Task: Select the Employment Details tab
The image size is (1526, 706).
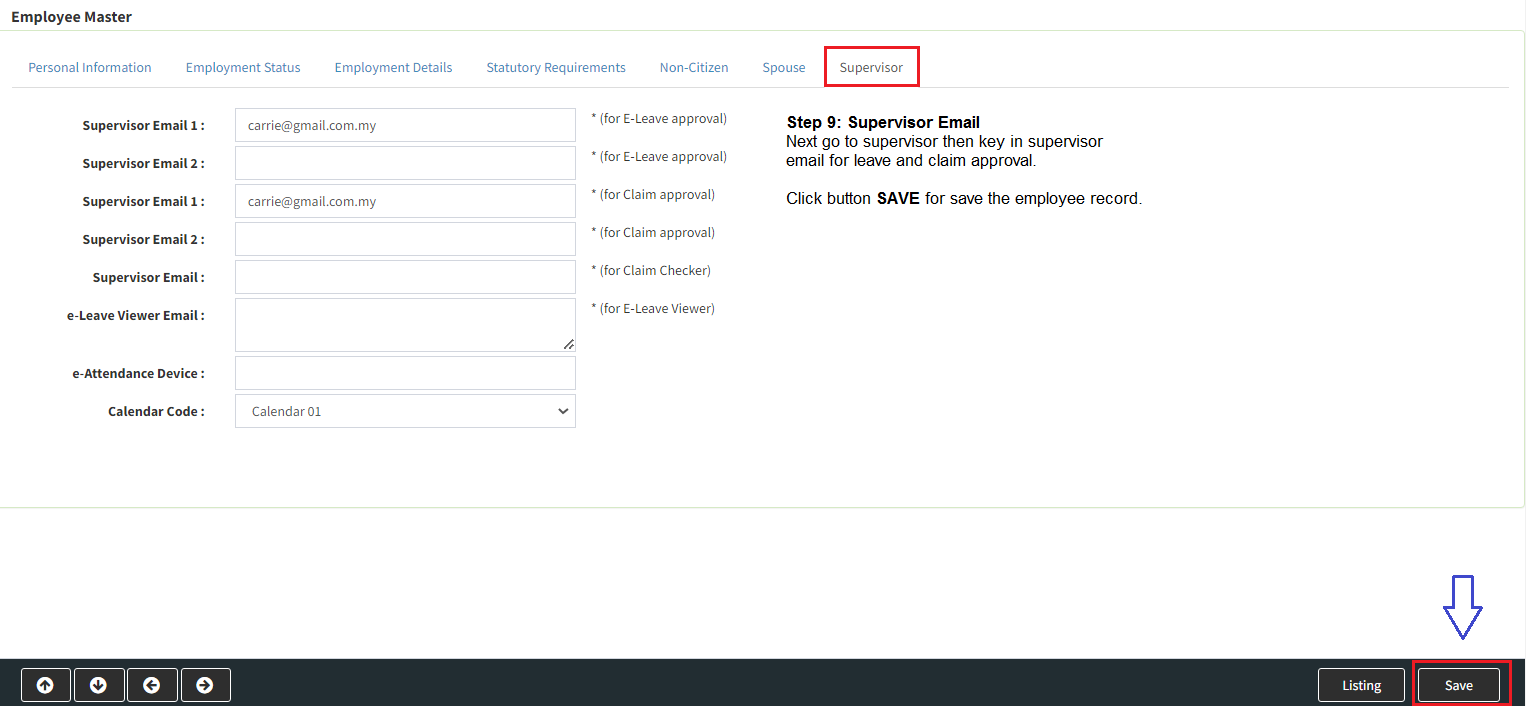Action: click(393, 67)
